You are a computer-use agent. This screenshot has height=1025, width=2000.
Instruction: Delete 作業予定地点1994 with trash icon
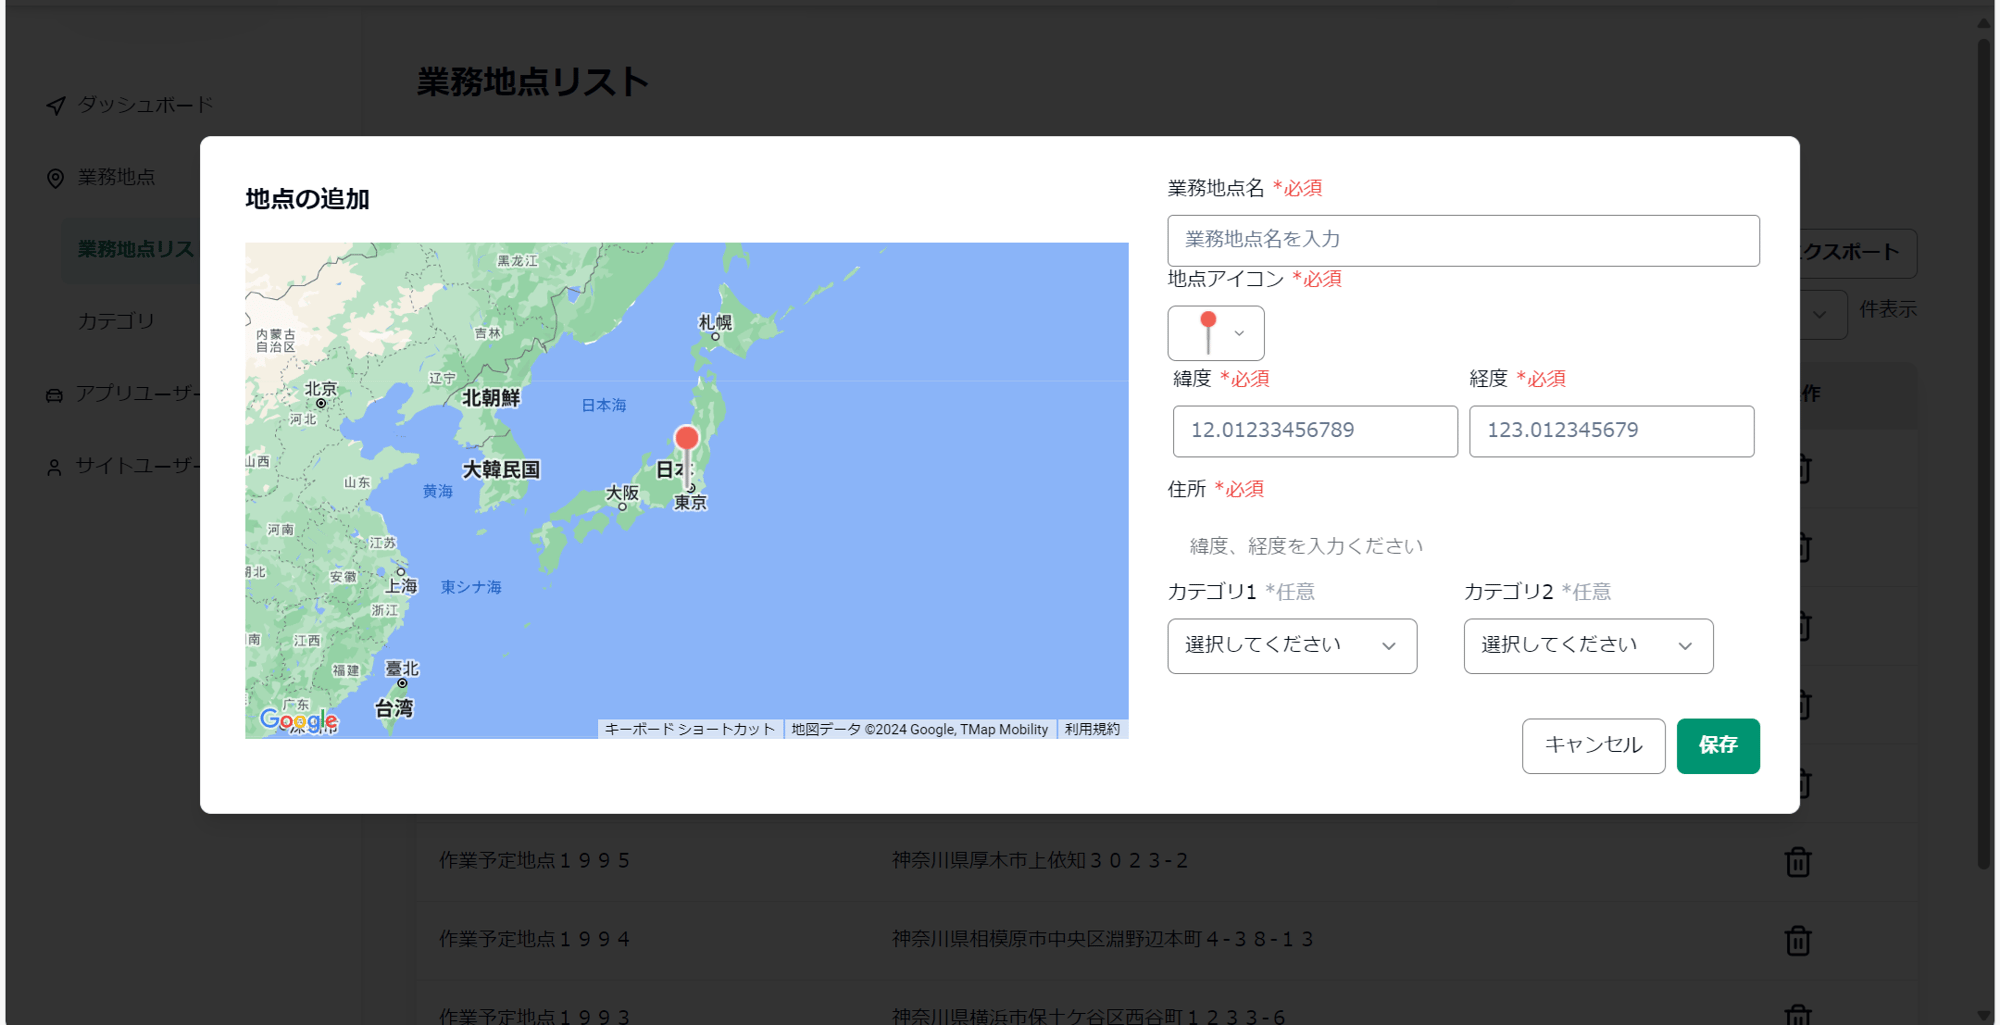[x=1798, y=940]
